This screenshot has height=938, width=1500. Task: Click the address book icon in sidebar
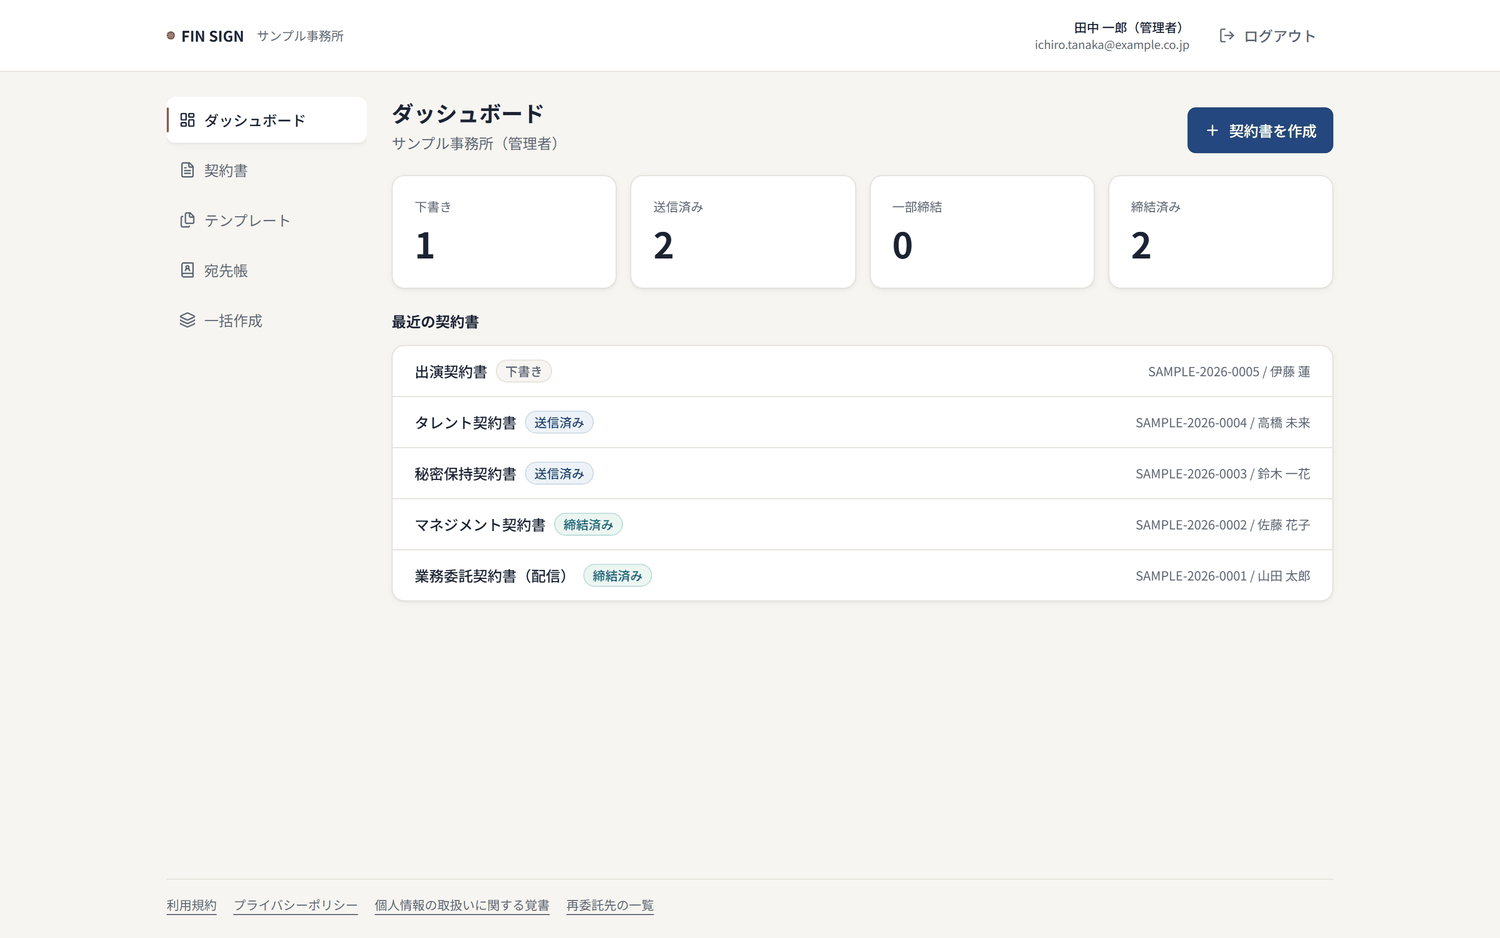click(187, 270)
